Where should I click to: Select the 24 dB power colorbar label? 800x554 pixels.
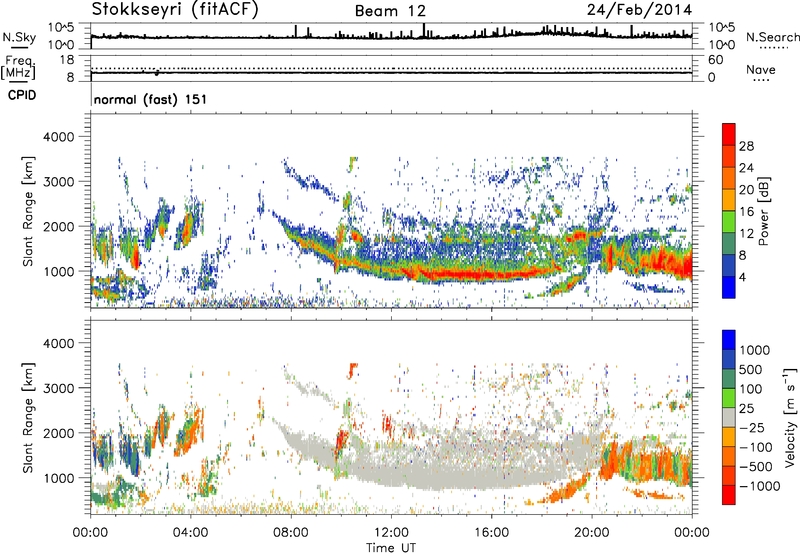coord(746,168)
